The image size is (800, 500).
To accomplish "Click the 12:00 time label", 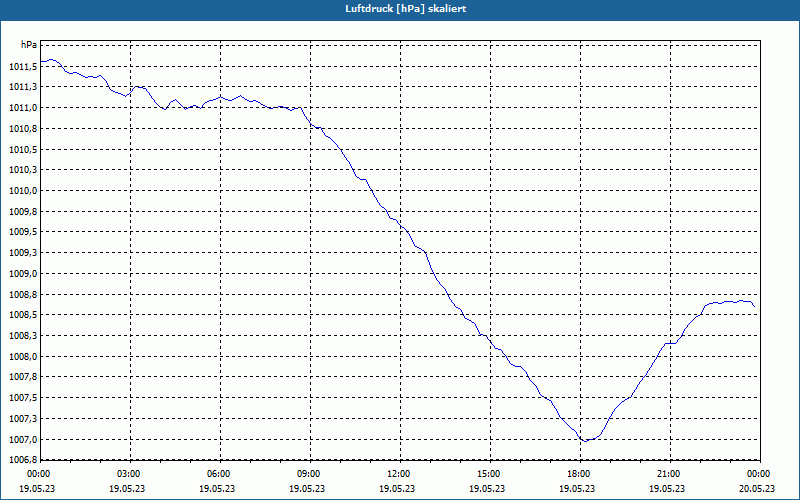I will coord(397,474).
